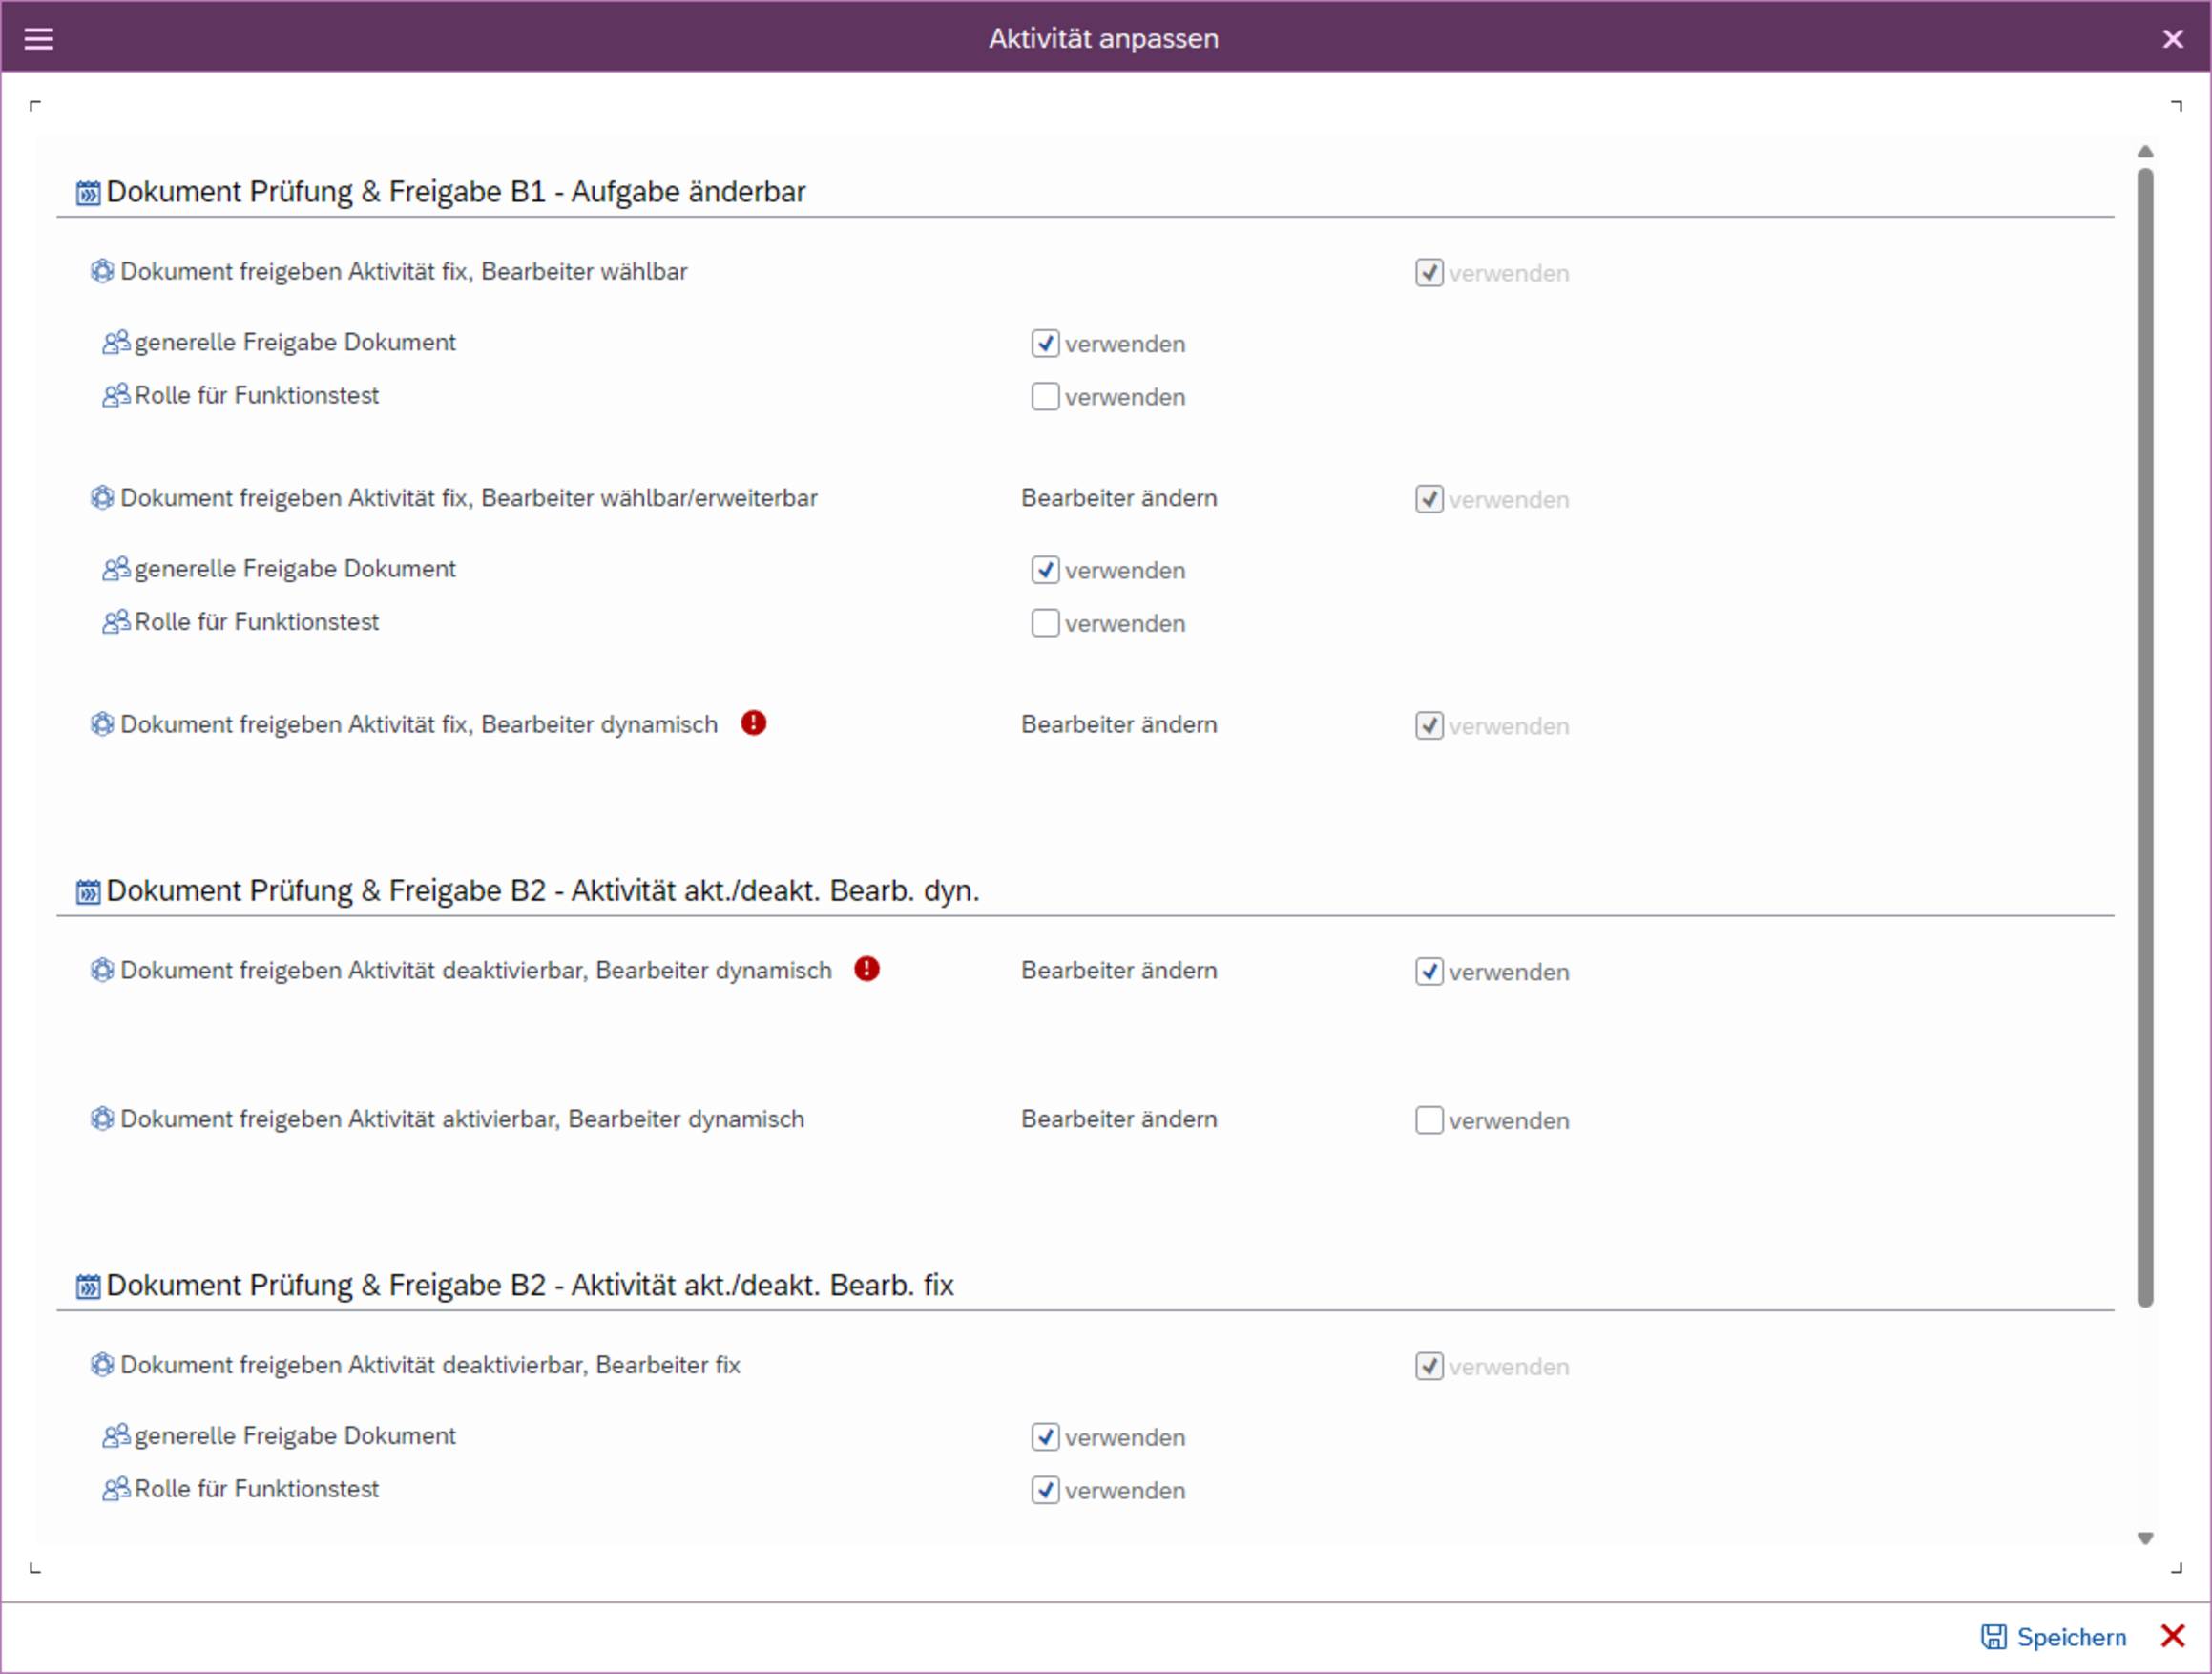Uncheck verwenden for last Rolle für Funktionstest
Screen dimensions: 2212x1674
1045,1489
